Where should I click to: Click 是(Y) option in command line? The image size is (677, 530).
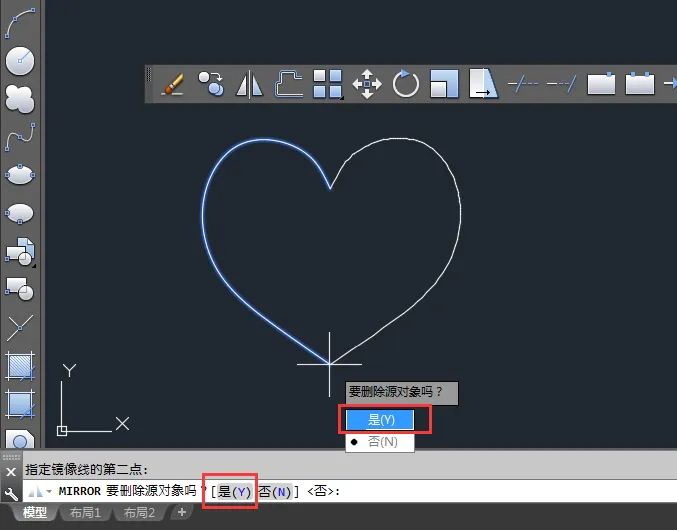[234, 491]
